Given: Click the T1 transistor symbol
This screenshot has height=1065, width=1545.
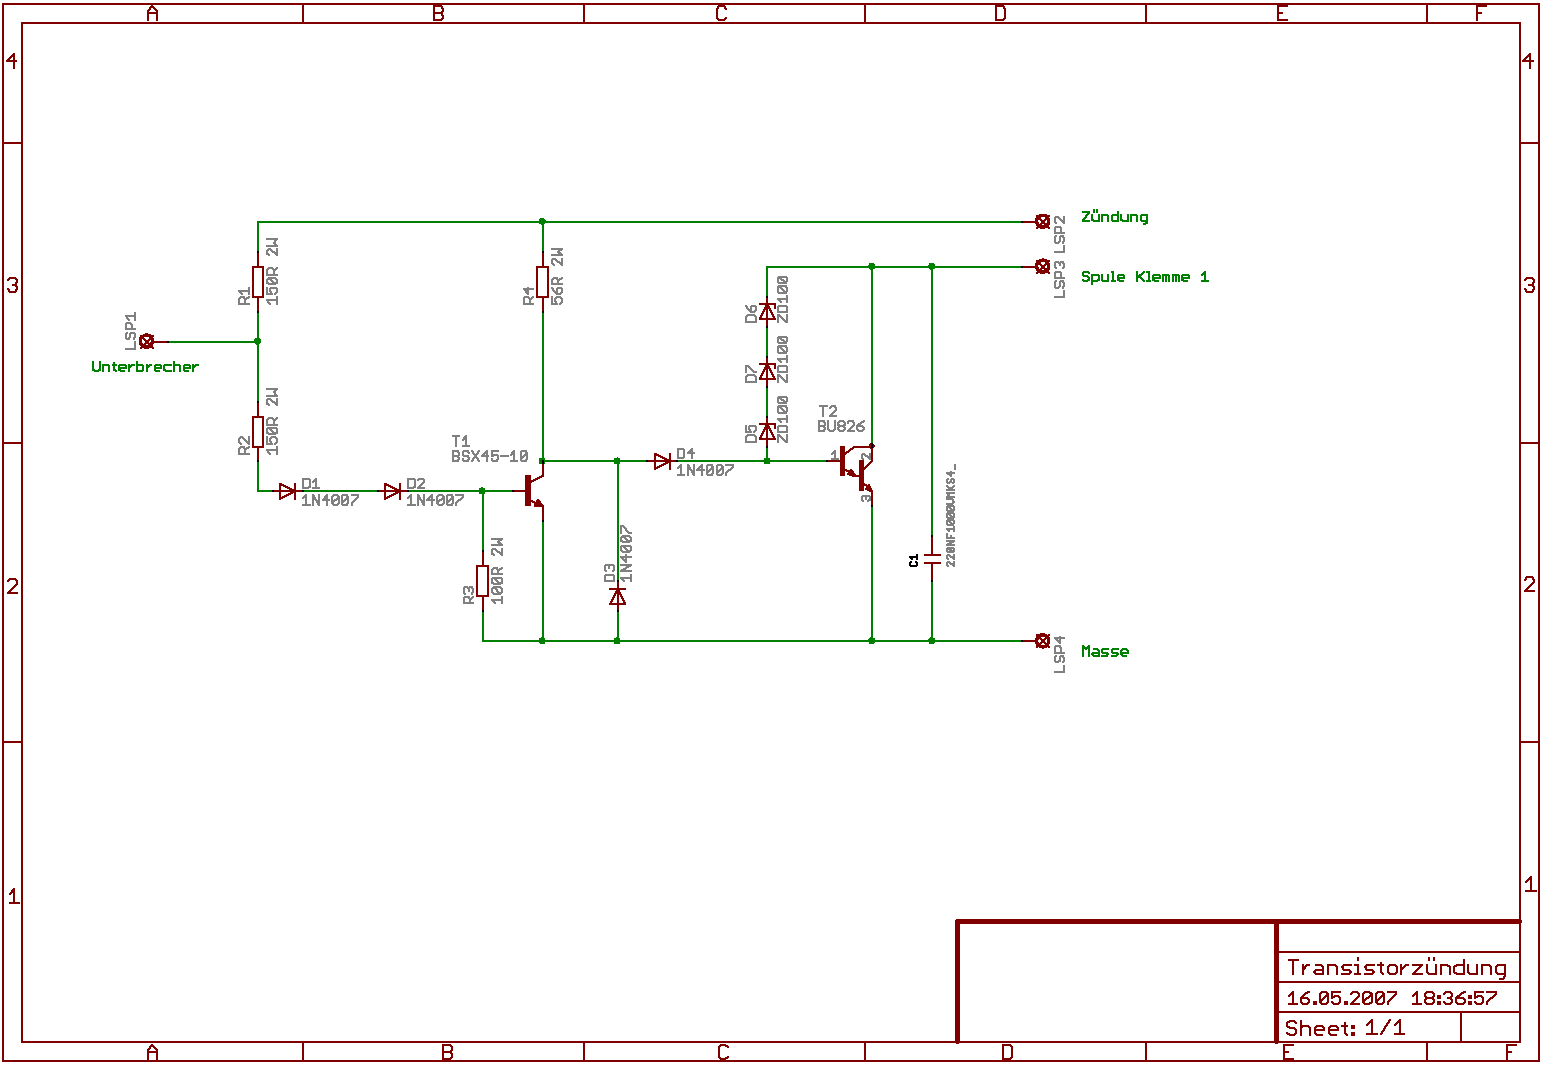Looking at the screenshot, I should click(534, 491).
